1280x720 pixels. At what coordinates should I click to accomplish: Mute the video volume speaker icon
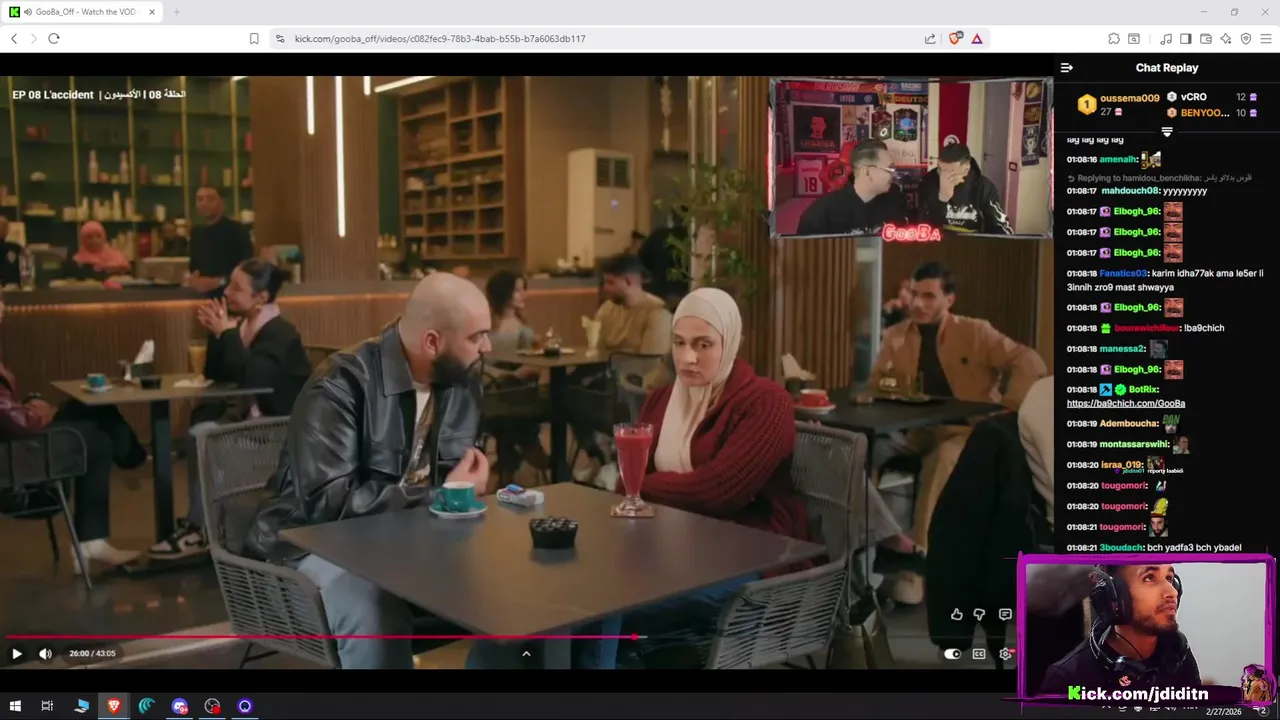click(45, 653)
